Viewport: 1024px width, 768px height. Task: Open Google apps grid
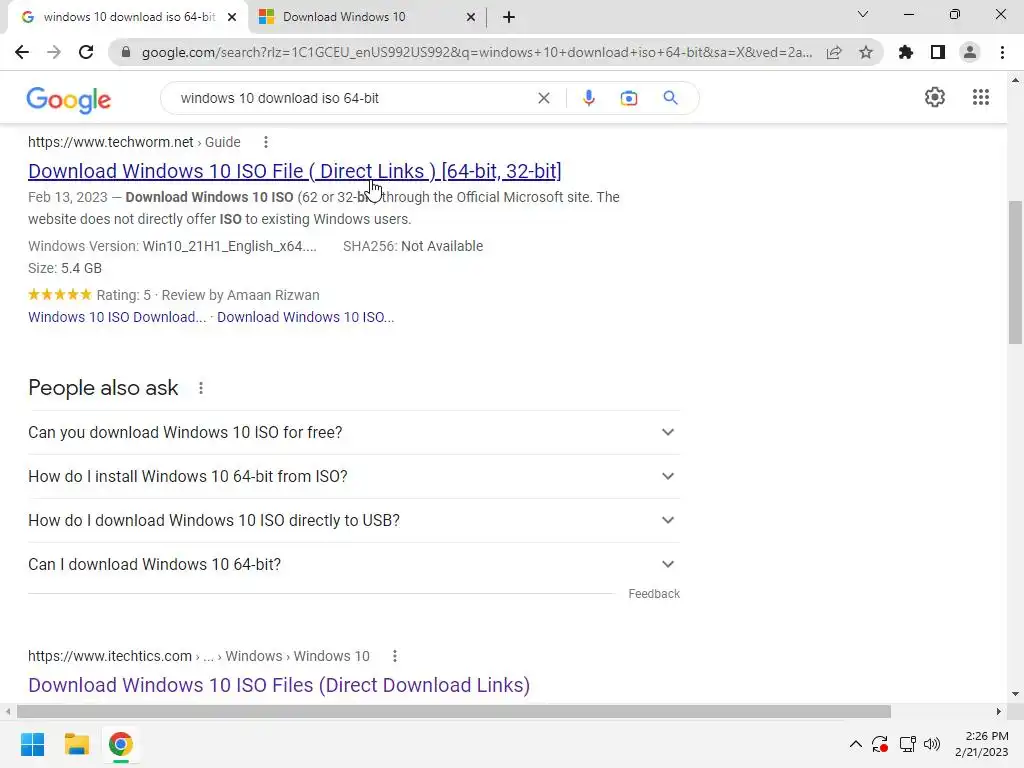click(x=981, y=97)
